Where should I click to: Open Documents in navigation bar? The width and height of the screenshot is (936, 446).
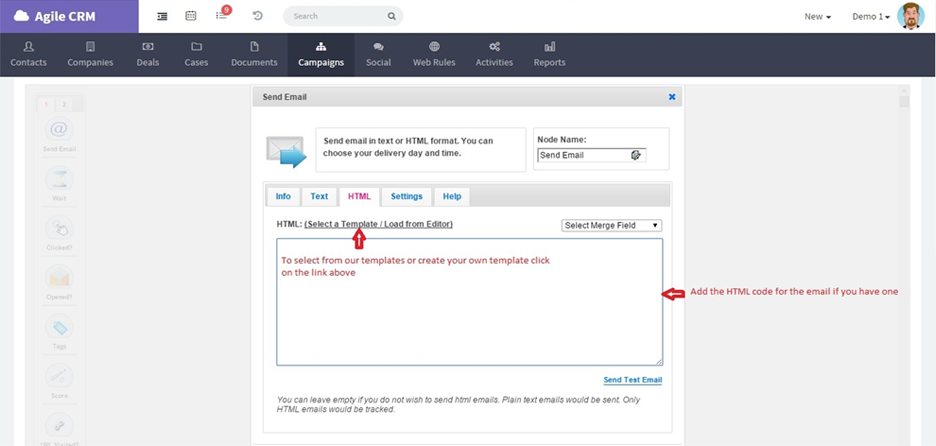pos(254,54)
